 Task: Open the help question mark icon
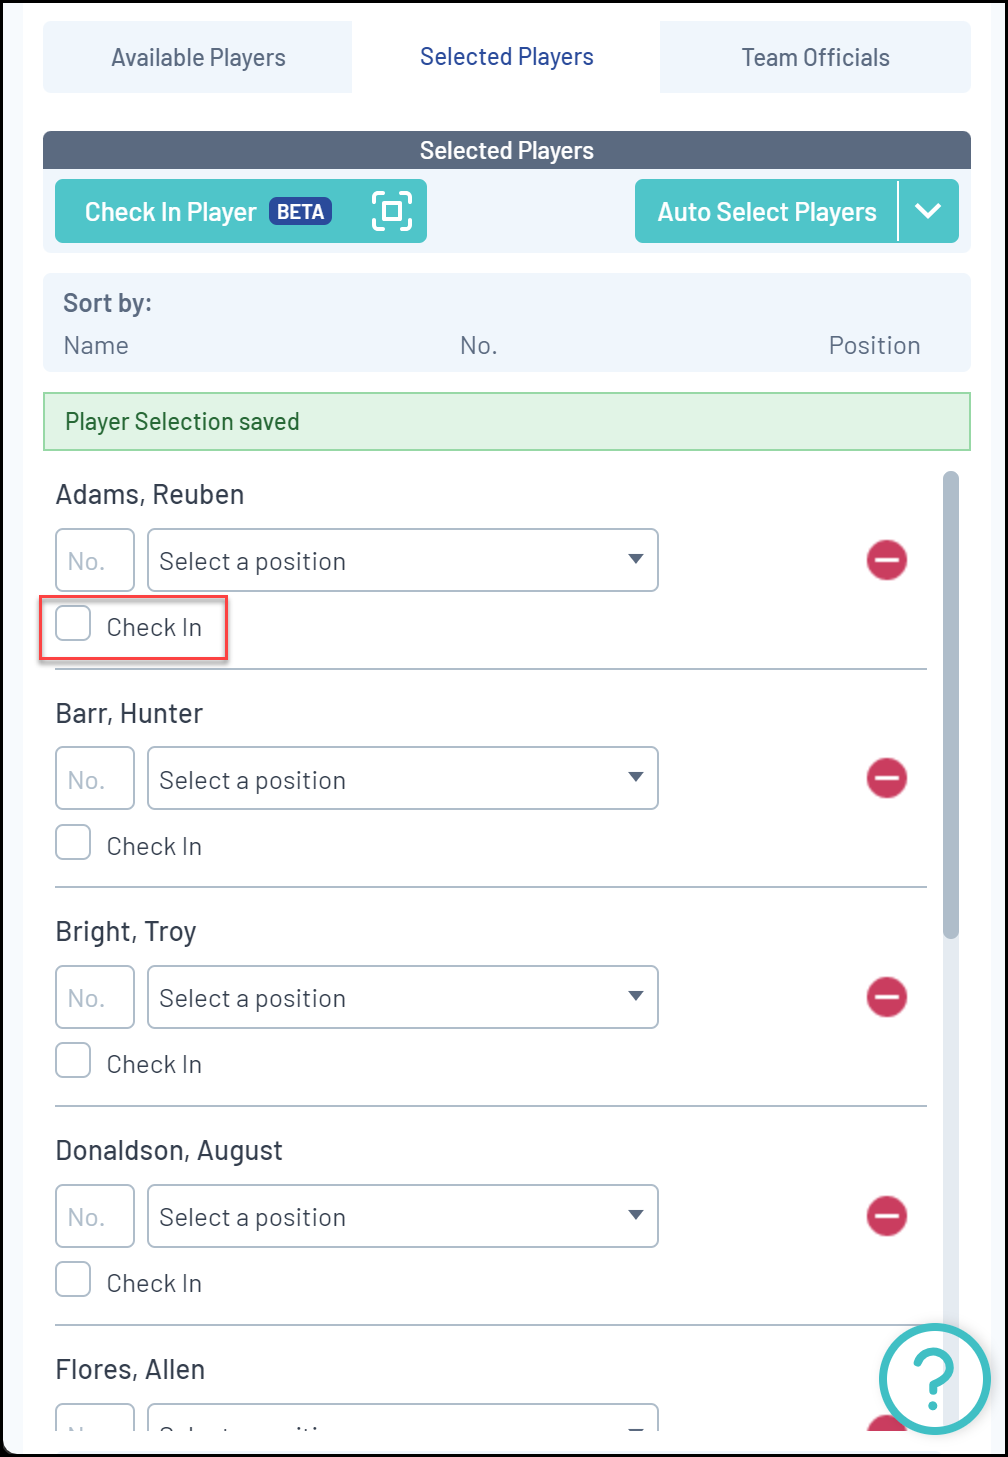pyautogui.click(x=934, y=1379)
